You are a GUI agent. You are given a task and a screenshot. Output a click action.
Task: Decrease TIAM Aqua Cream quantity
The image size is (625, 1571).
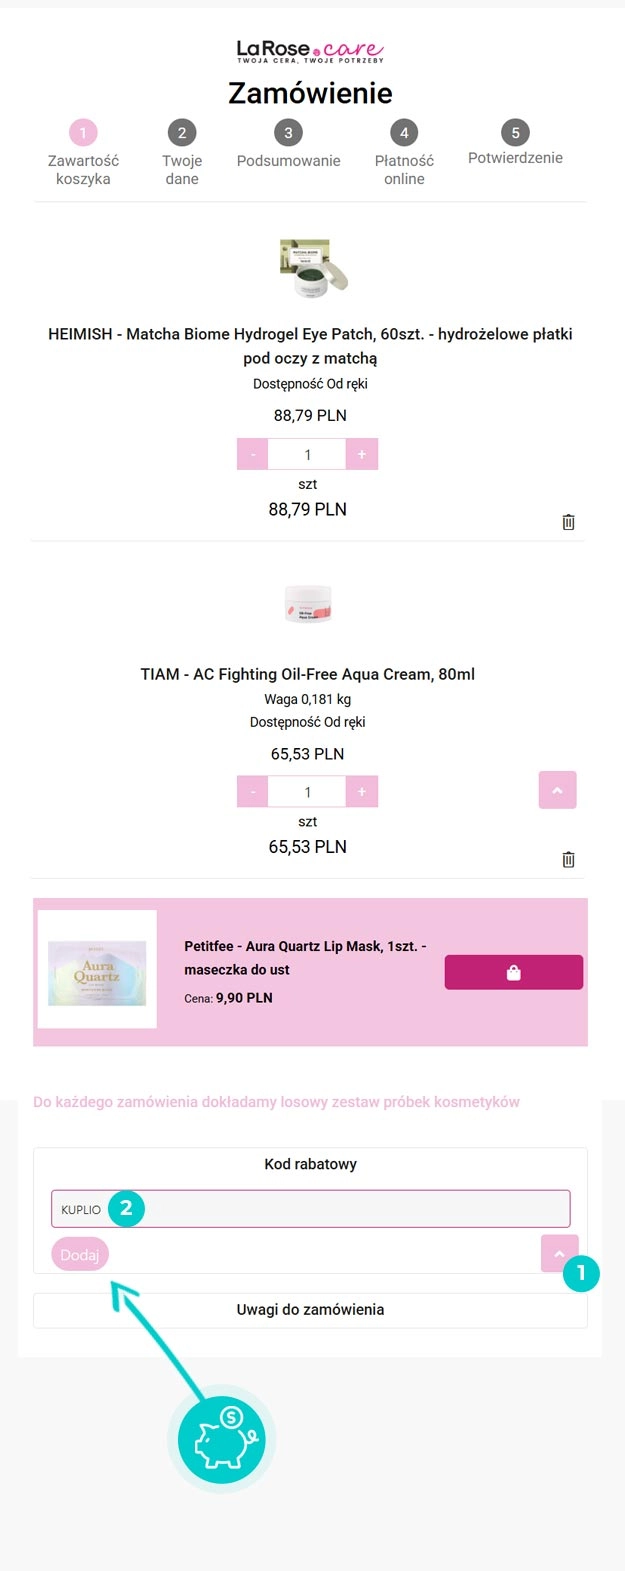tap(253, 791)
